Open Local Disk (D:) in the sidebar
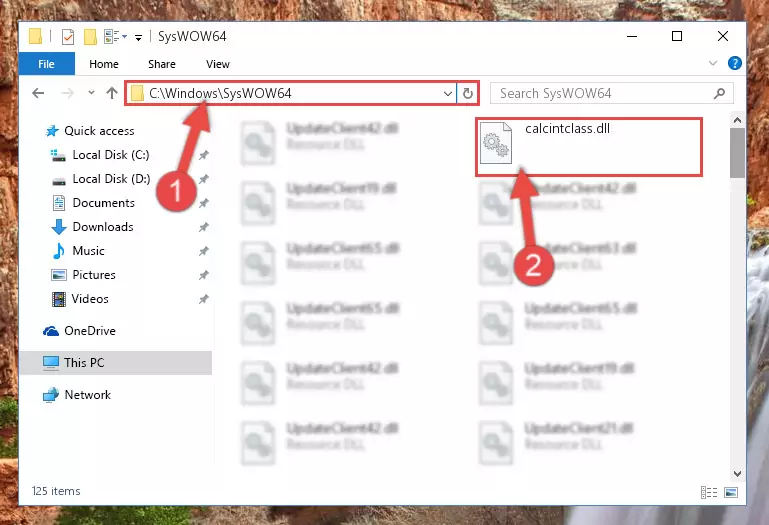The image size is (769, 525). pos(111,179)
